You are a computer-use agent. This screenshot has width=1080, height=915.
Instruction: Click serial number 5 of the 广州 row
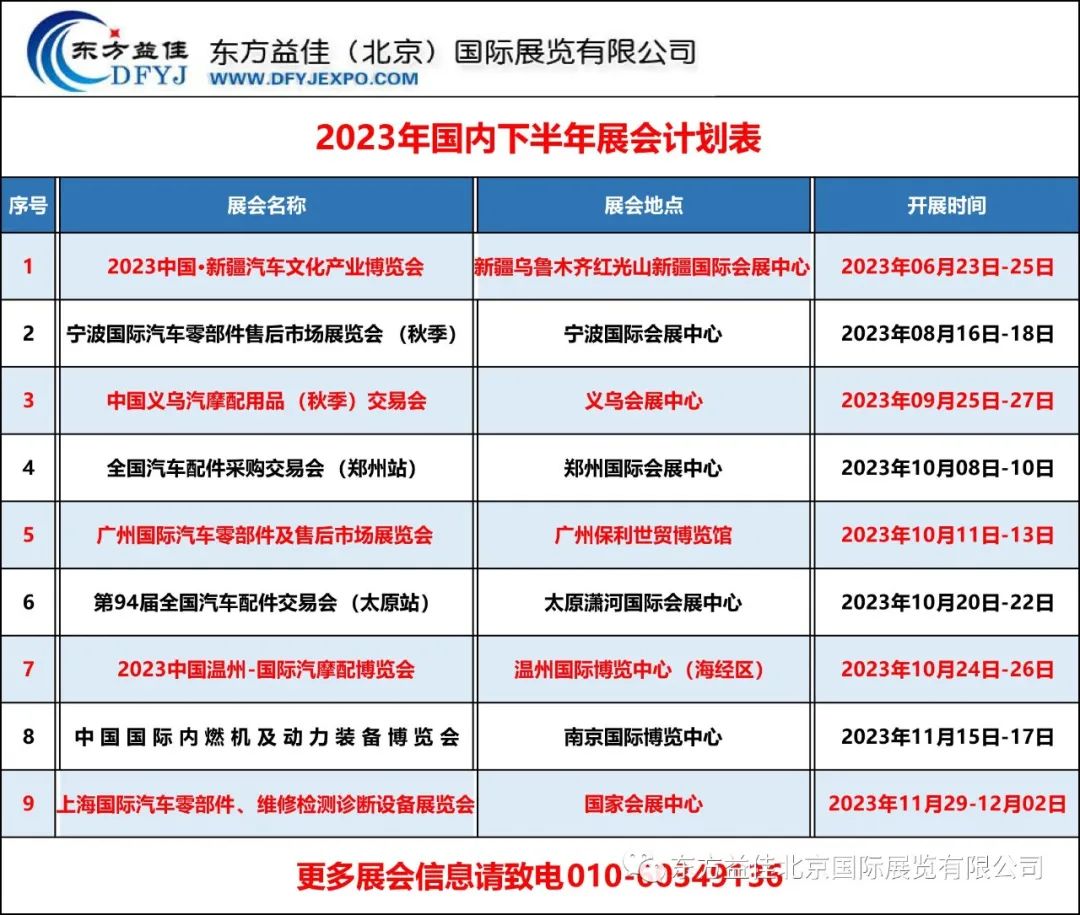(x=28, y=535)
